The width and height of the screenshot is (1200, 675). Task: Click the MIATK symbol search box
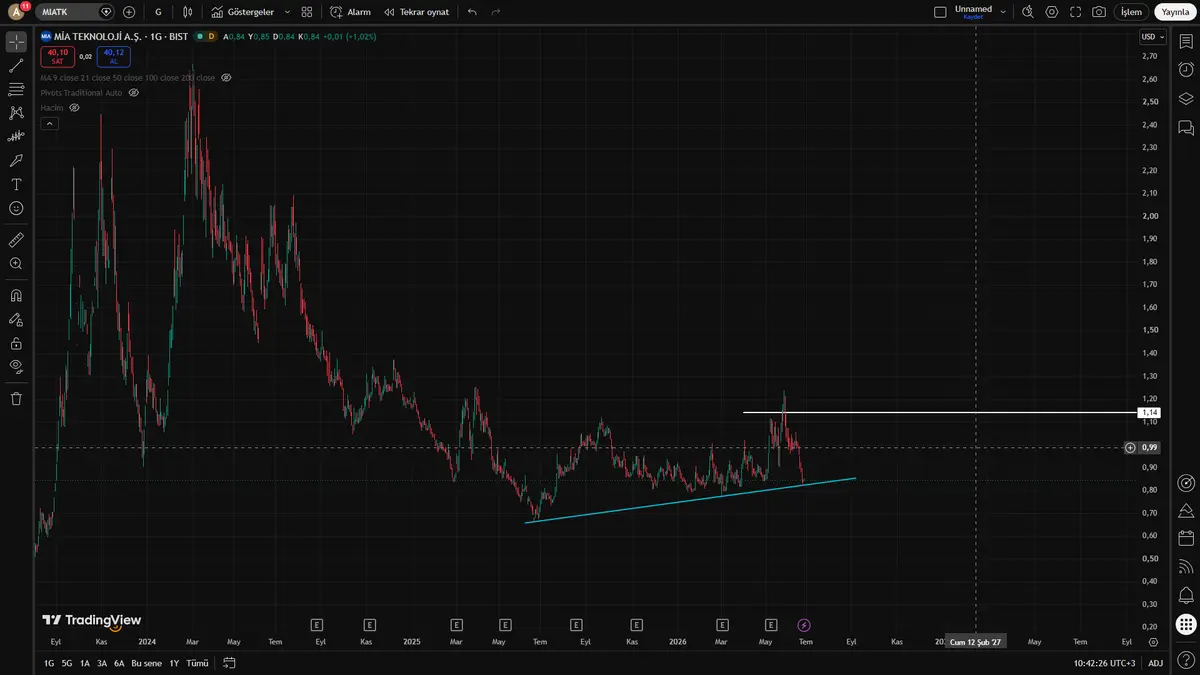tap(77, 12)
